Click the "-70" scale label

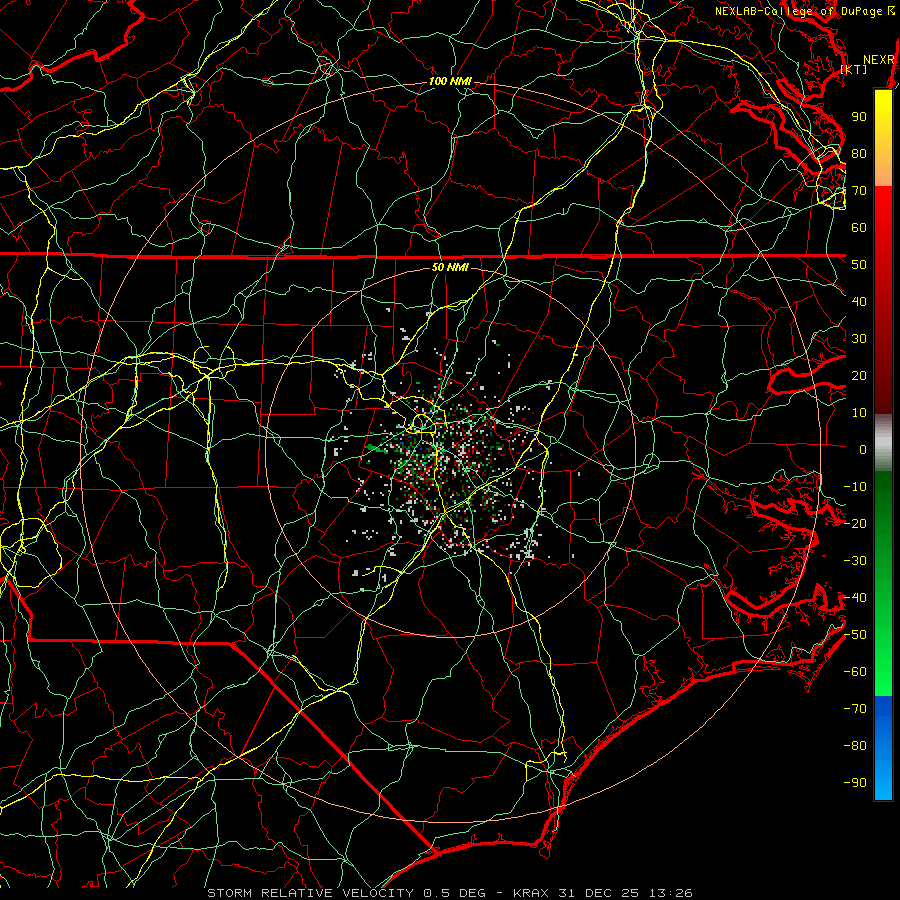(855, 709)
